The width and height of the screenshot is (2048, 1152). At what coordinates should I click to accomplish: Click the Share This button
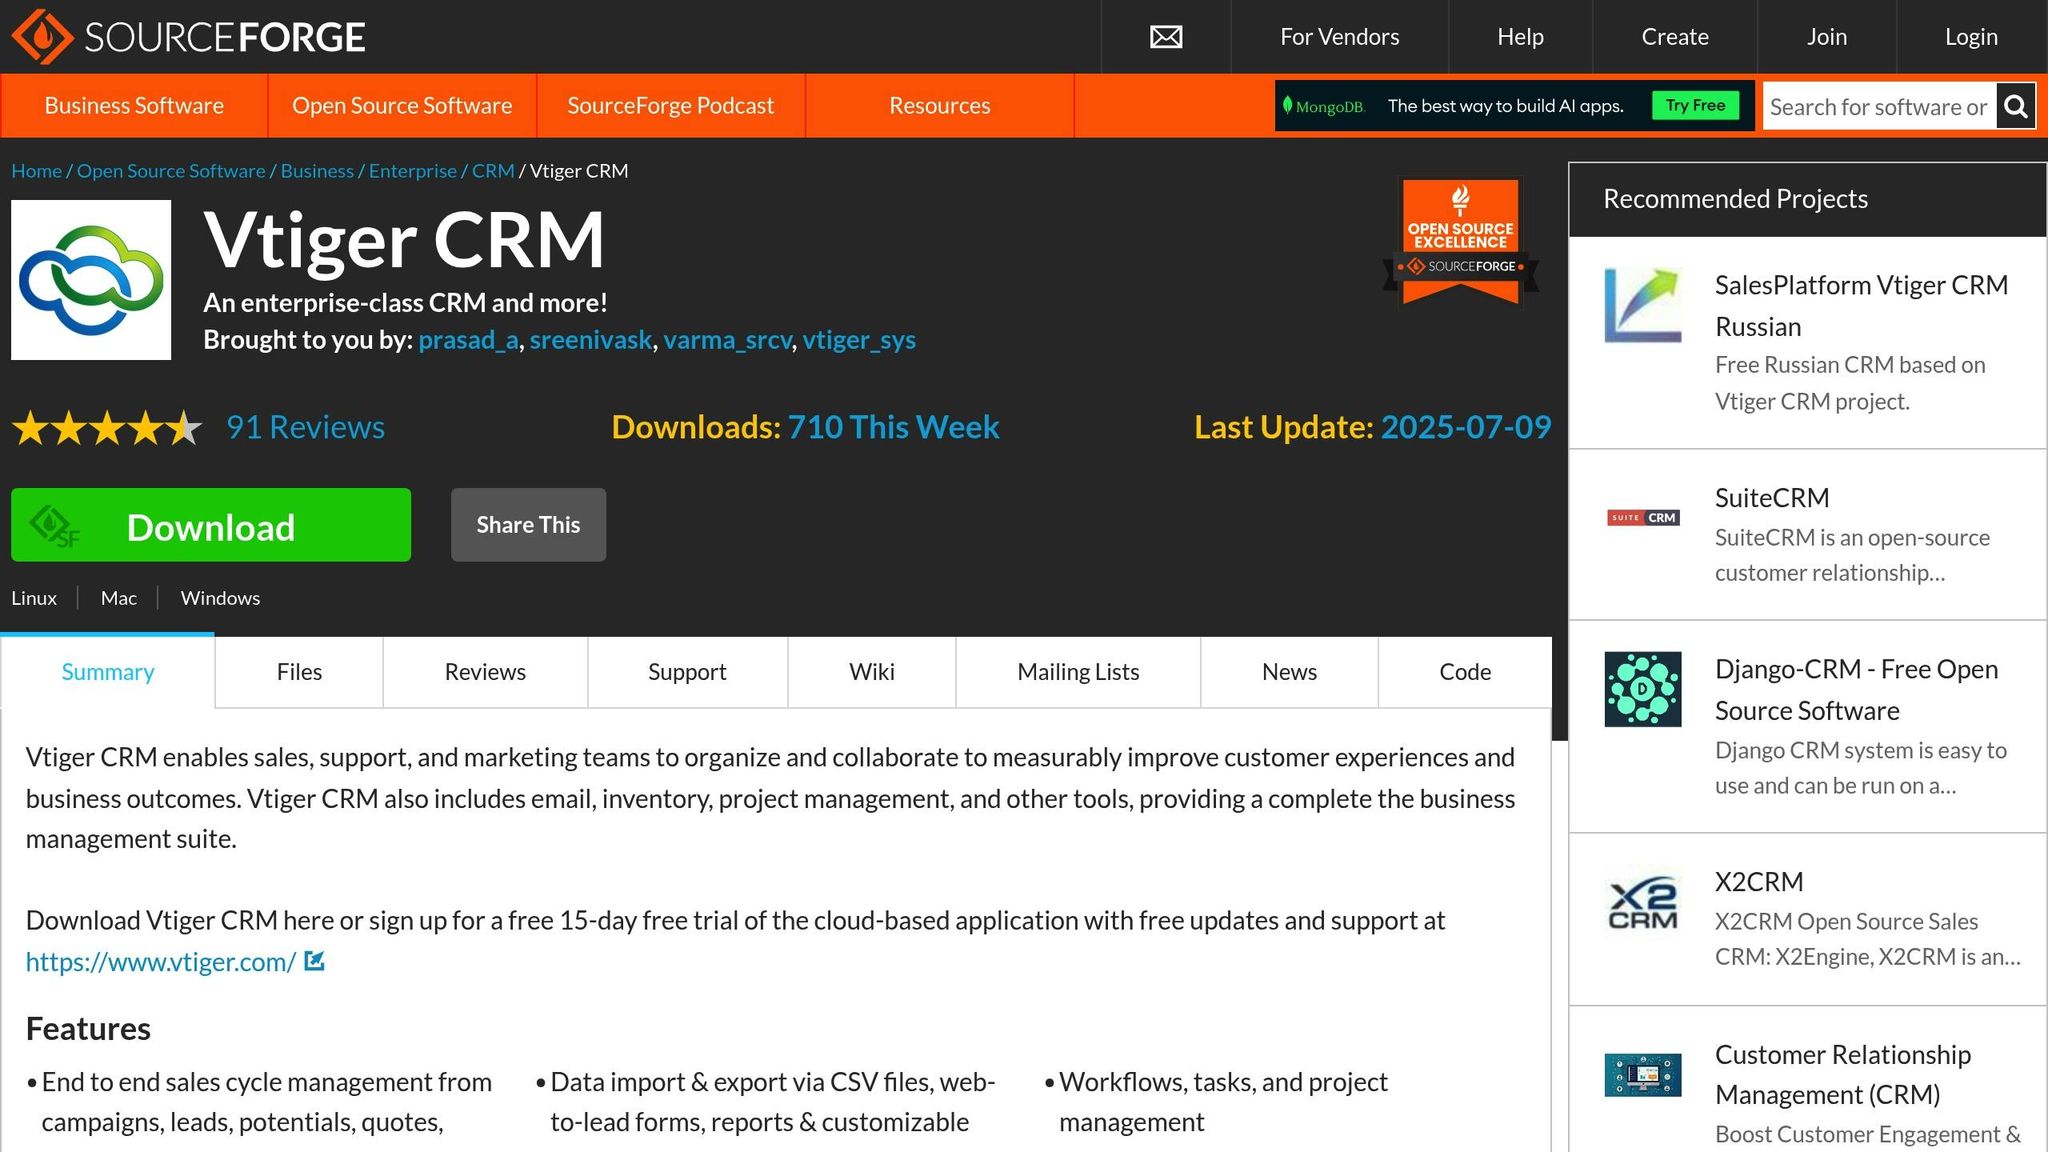[x=528, y=524]
